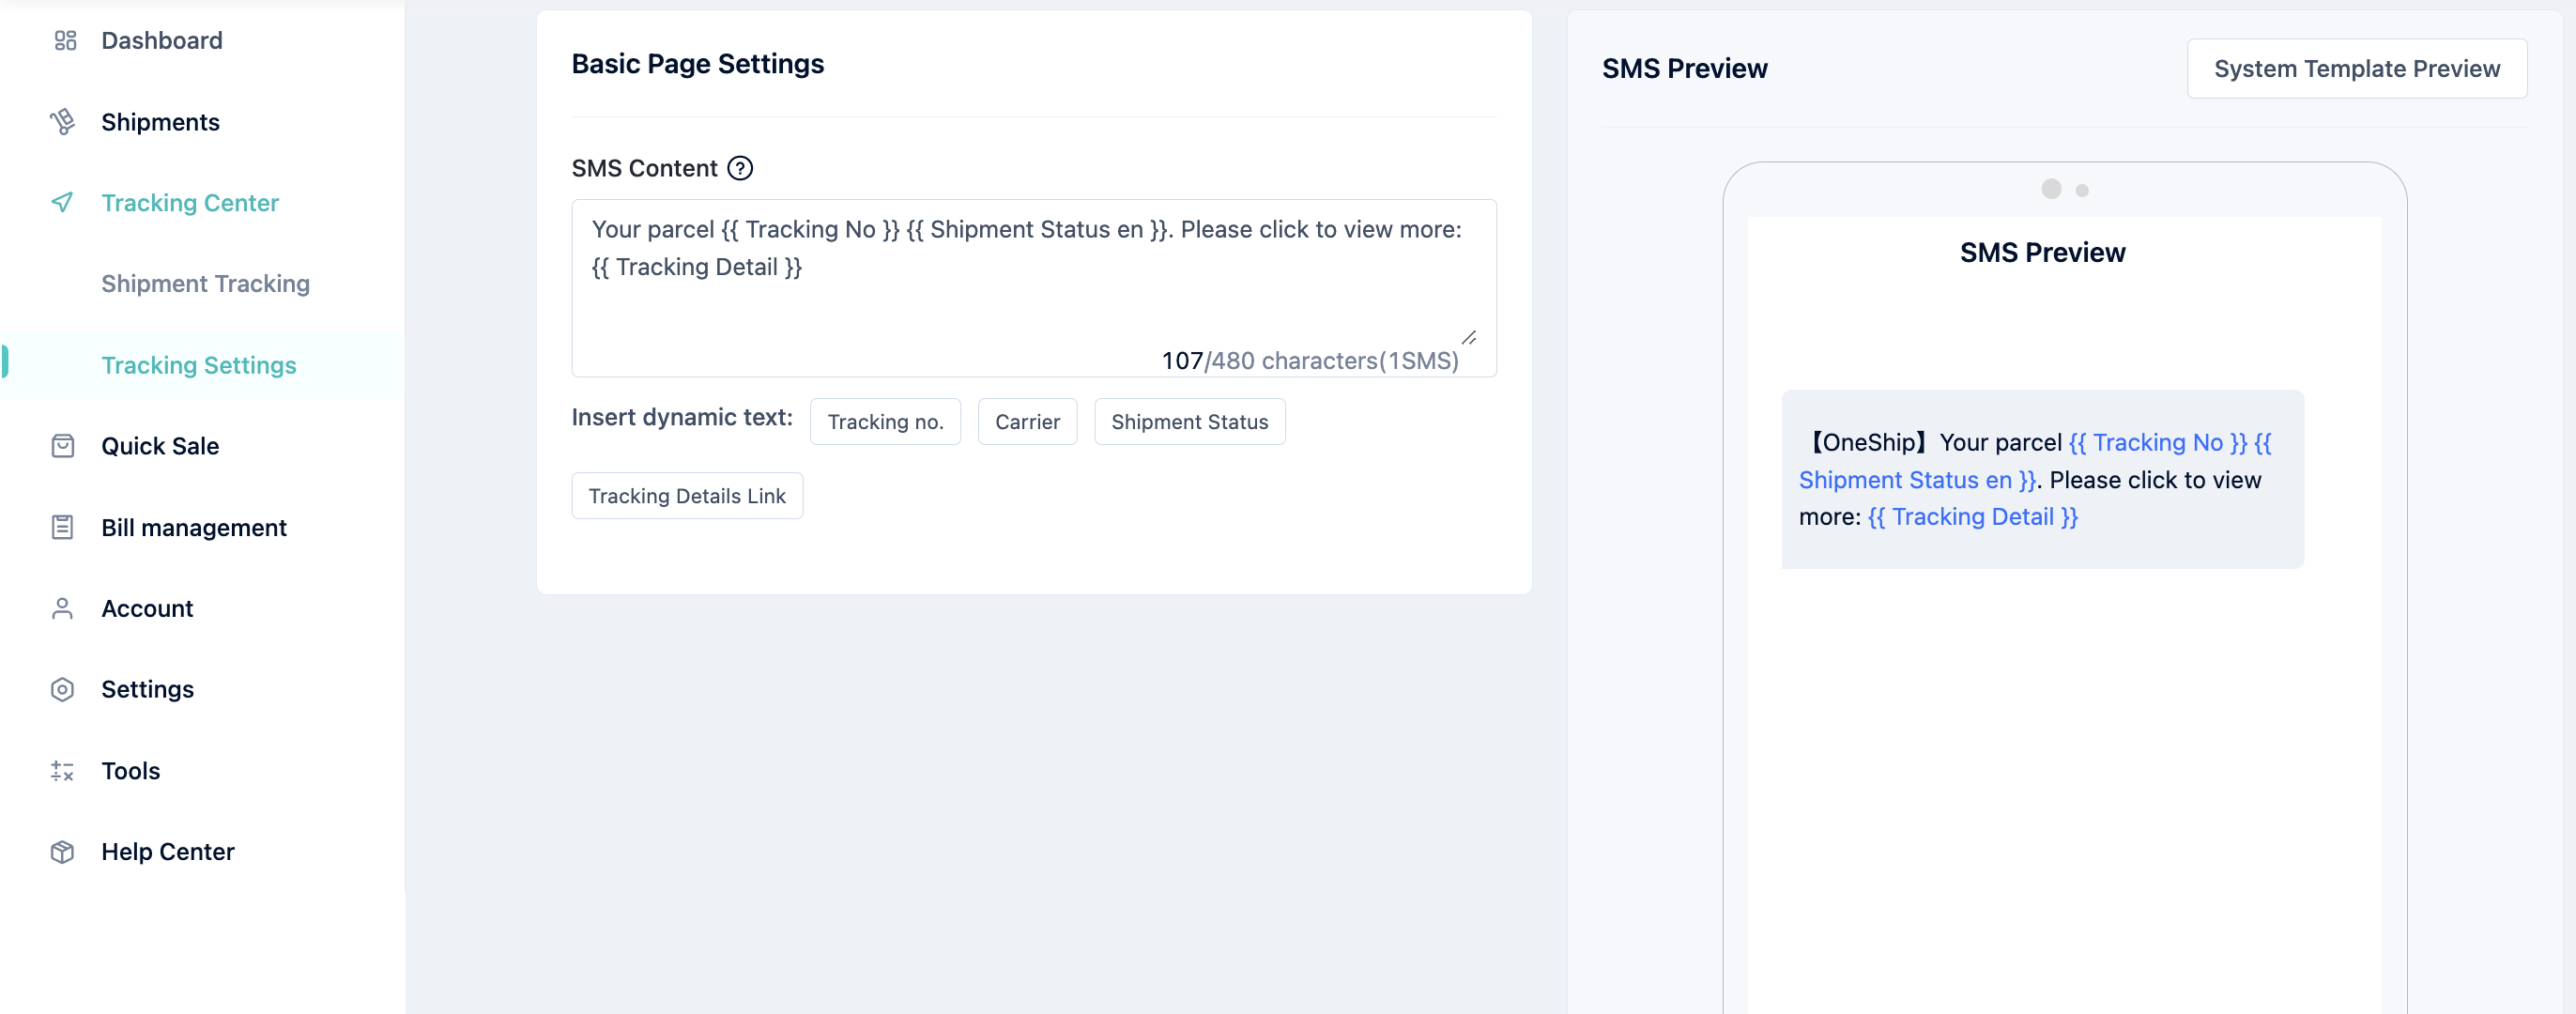Click the Settings hexagon gear icon

click(x=62, y=690)
